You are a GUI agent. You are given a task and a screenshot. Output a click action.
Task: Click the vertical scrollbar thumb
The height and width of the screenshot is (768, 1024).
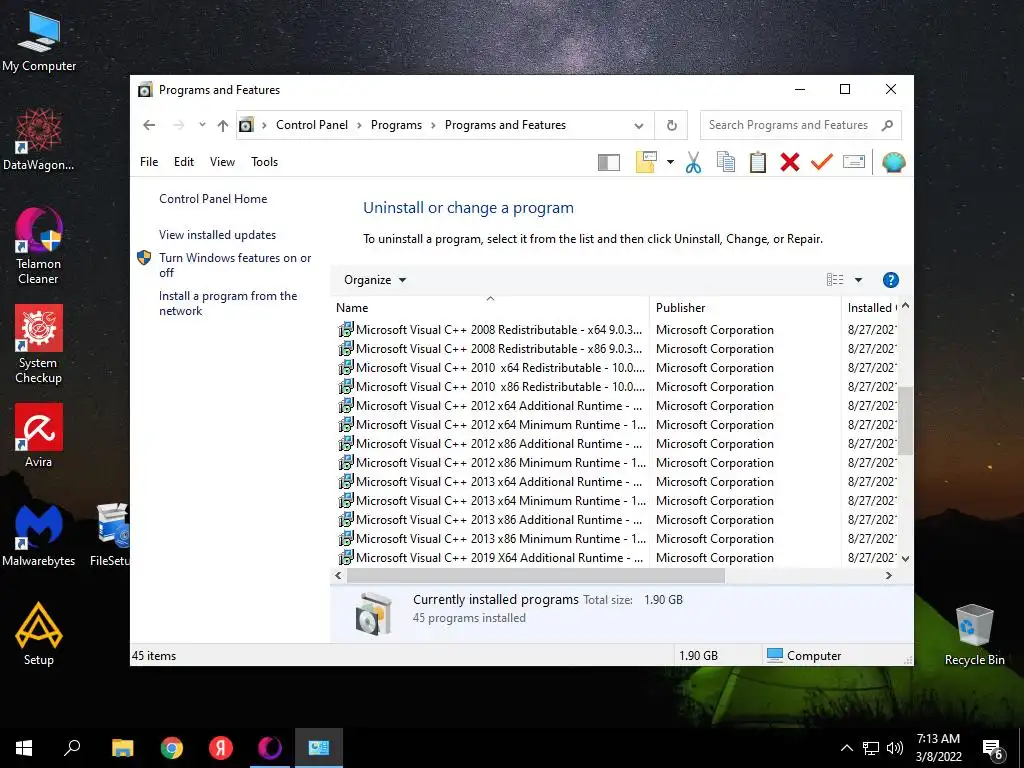click(x=905, y=421)
